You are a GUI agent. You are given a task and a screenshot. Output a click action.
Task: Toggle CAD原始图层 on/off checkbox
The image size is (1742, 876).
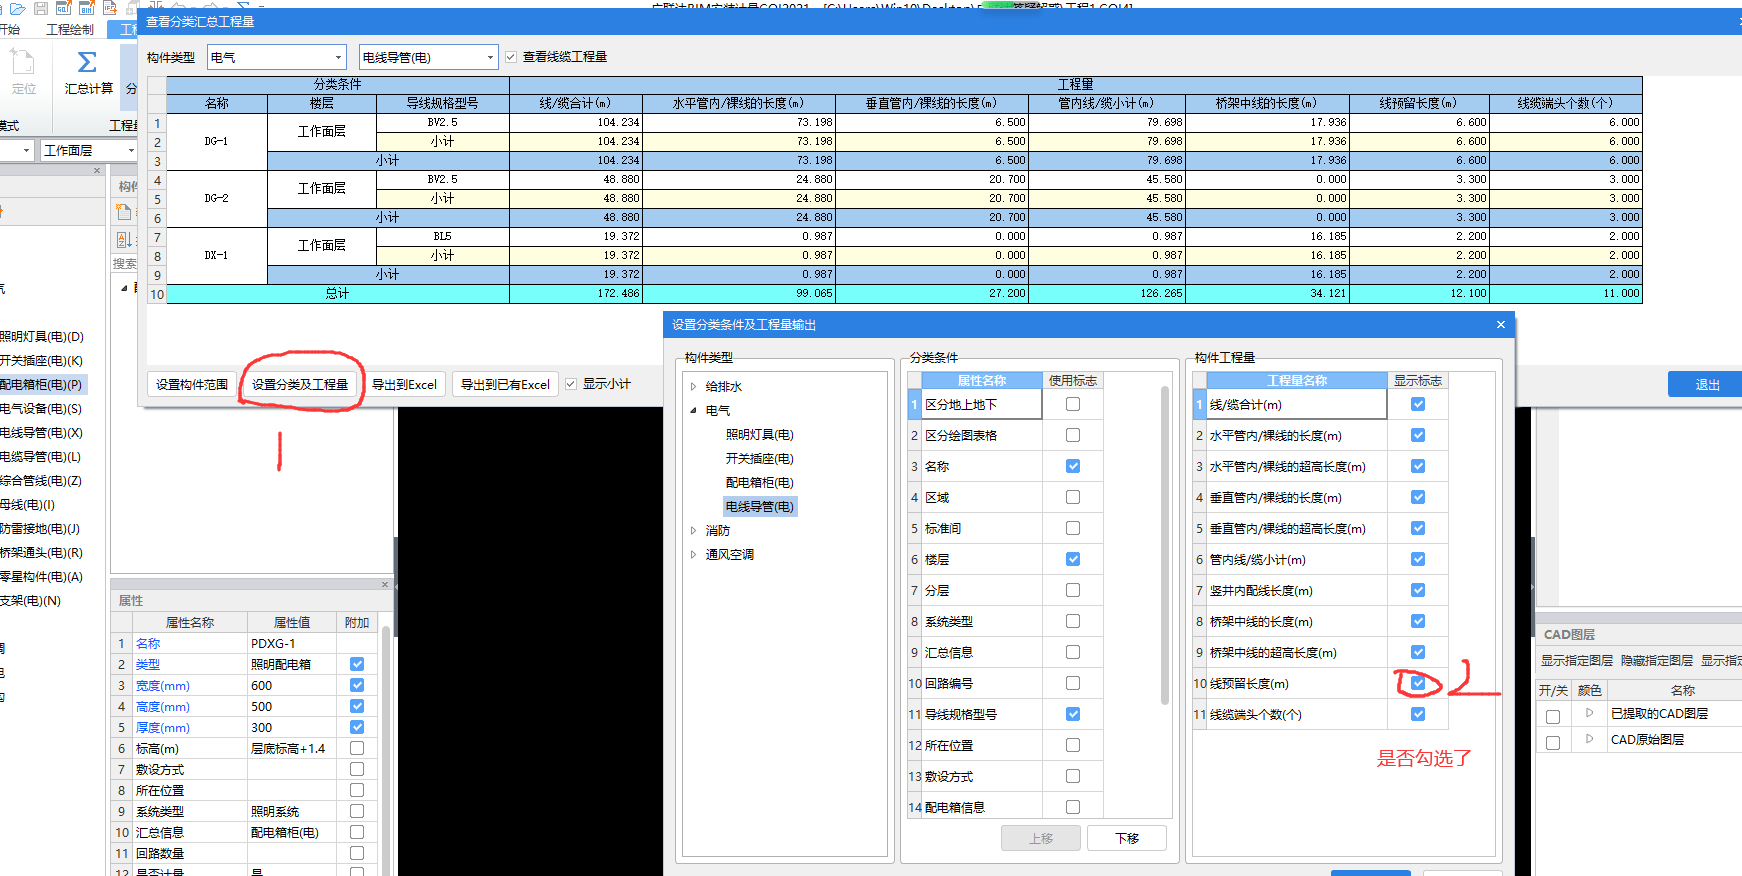click(1553, 743)
